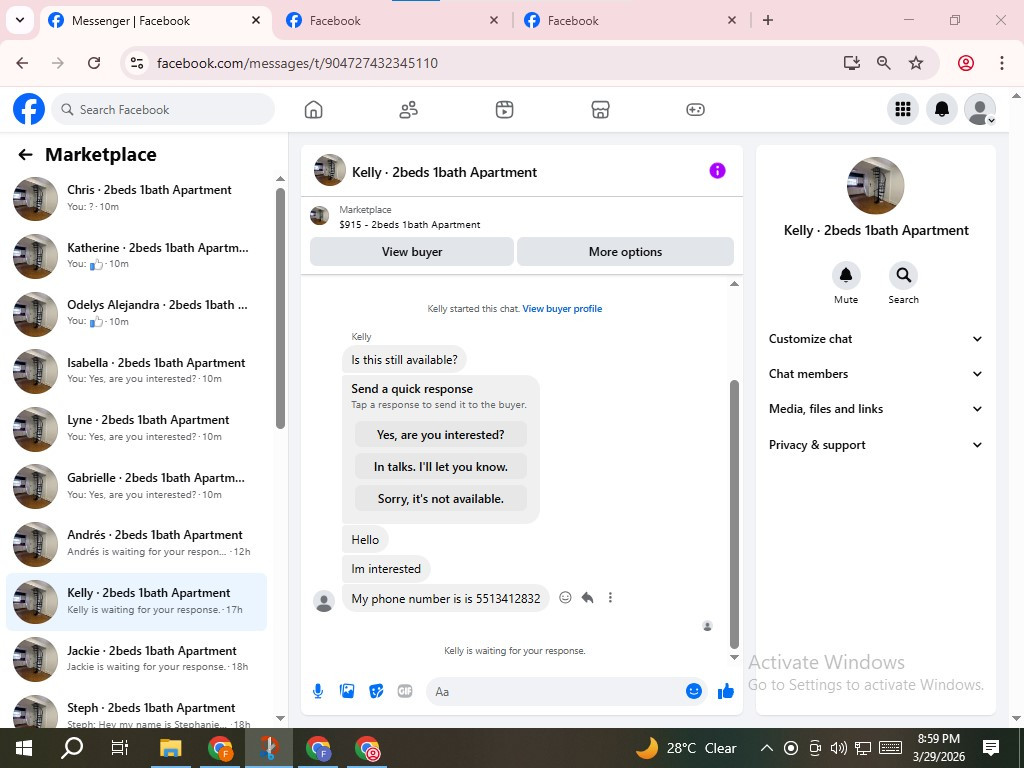Open more options for phone number message
Viewport: 1024px width, 768px height.
tap(610, 598)
